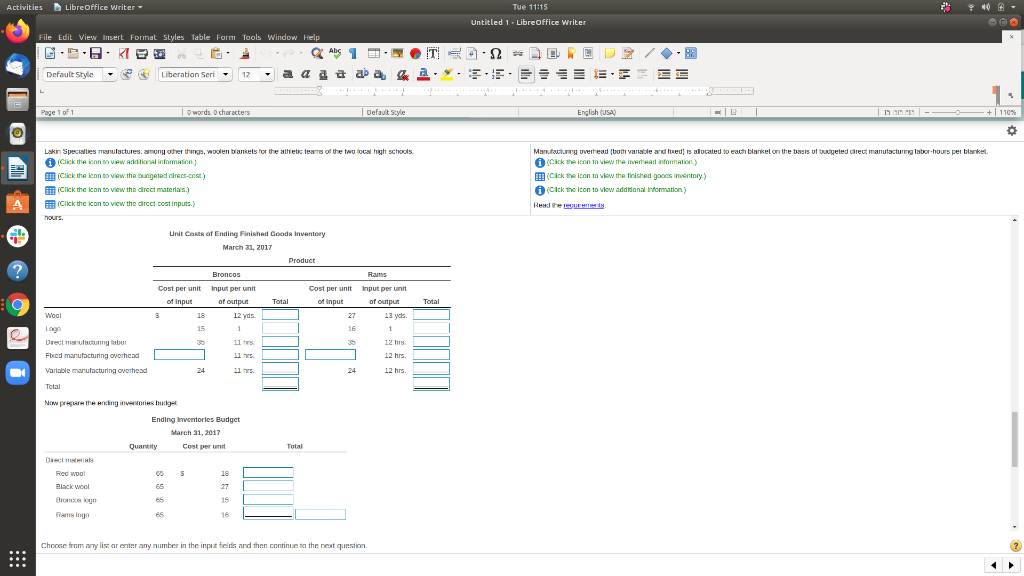
Task: Open the Tools menu
Action: [x=251, y=37]
